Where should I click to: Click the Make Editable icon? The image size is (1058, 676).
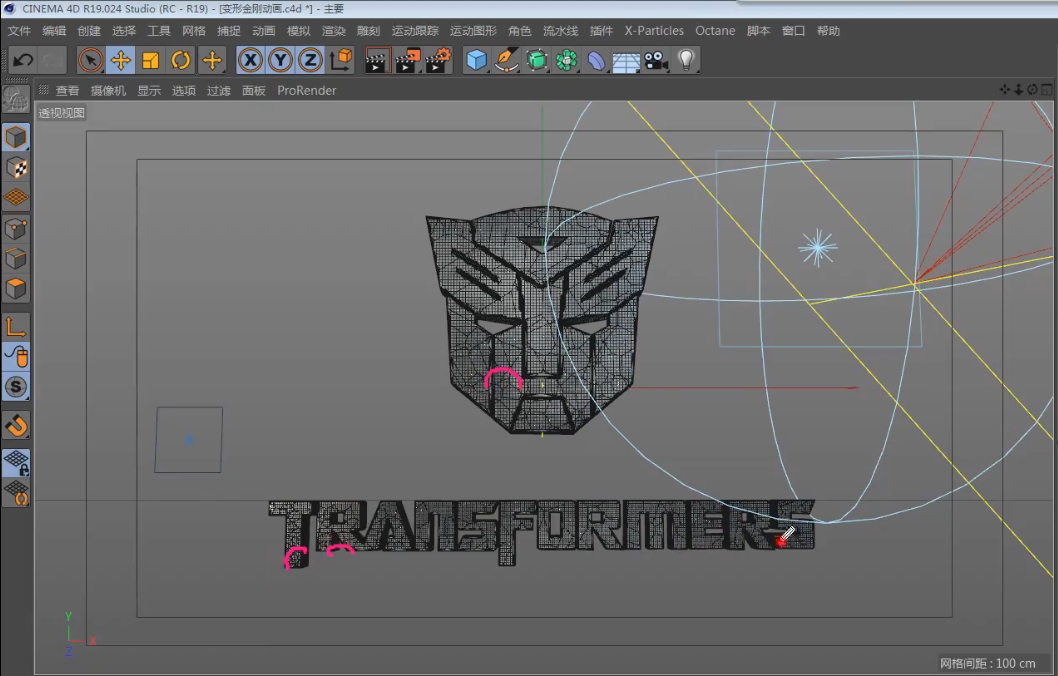click(16, 99)
